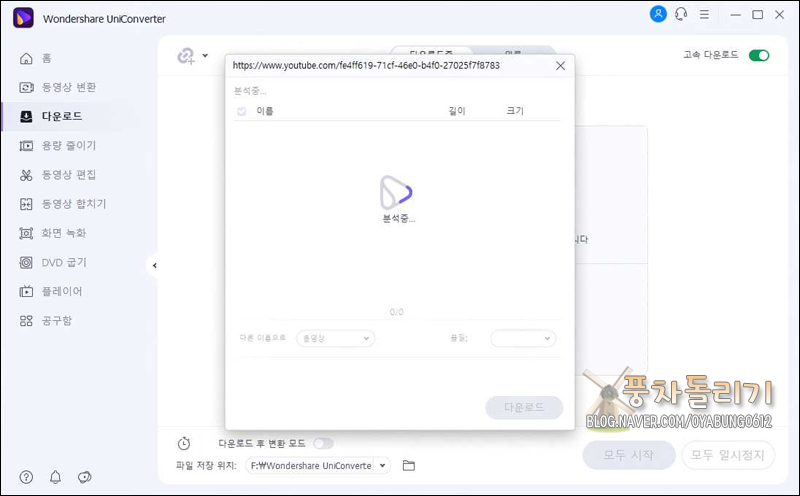
Task: Click the 플레이어 player icon
Action: click(26, 291)
